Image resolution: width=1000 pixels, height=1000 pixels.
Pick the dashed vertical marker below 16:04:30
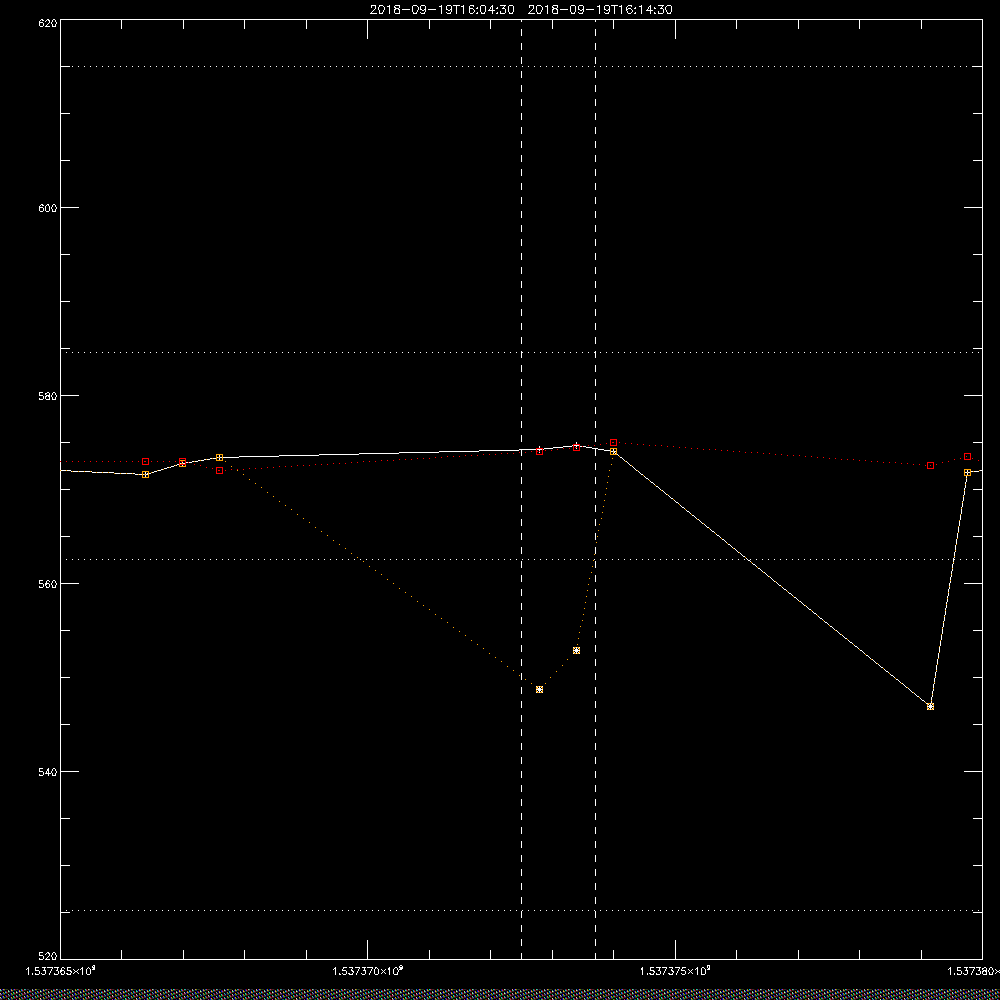point(522,489)
